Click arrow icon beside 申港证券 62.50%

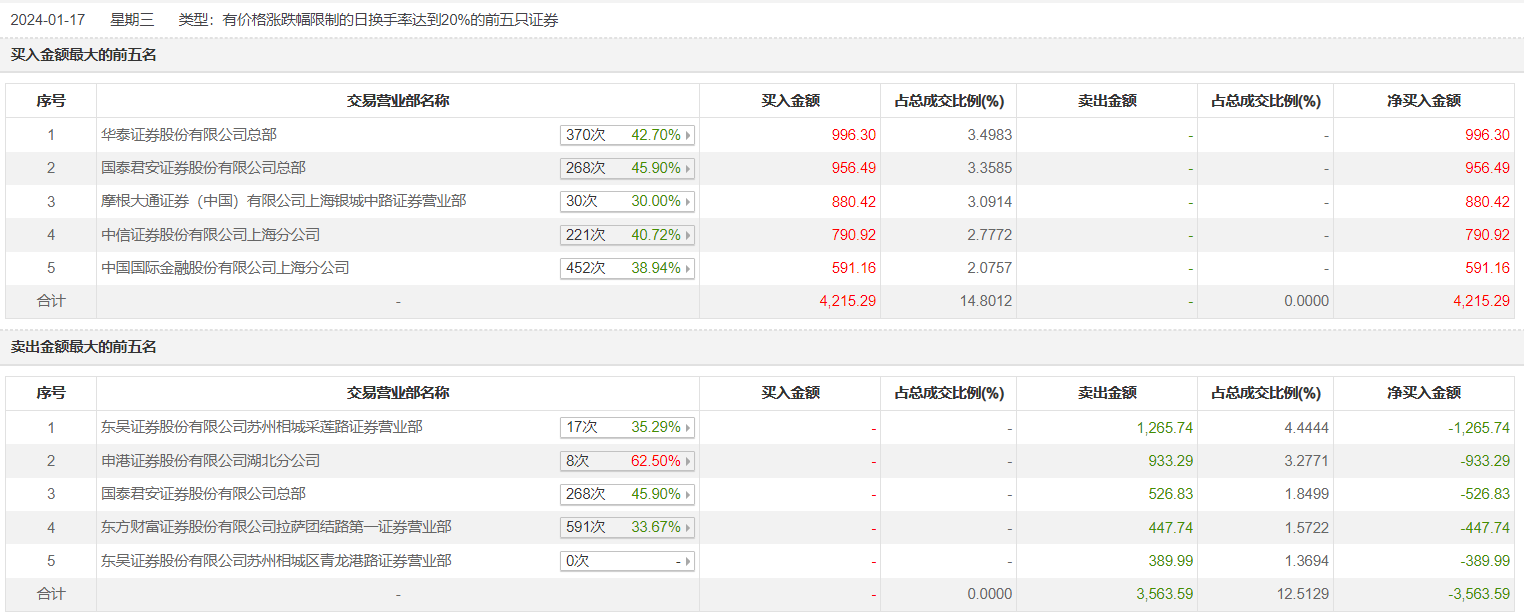coord(688,461)
